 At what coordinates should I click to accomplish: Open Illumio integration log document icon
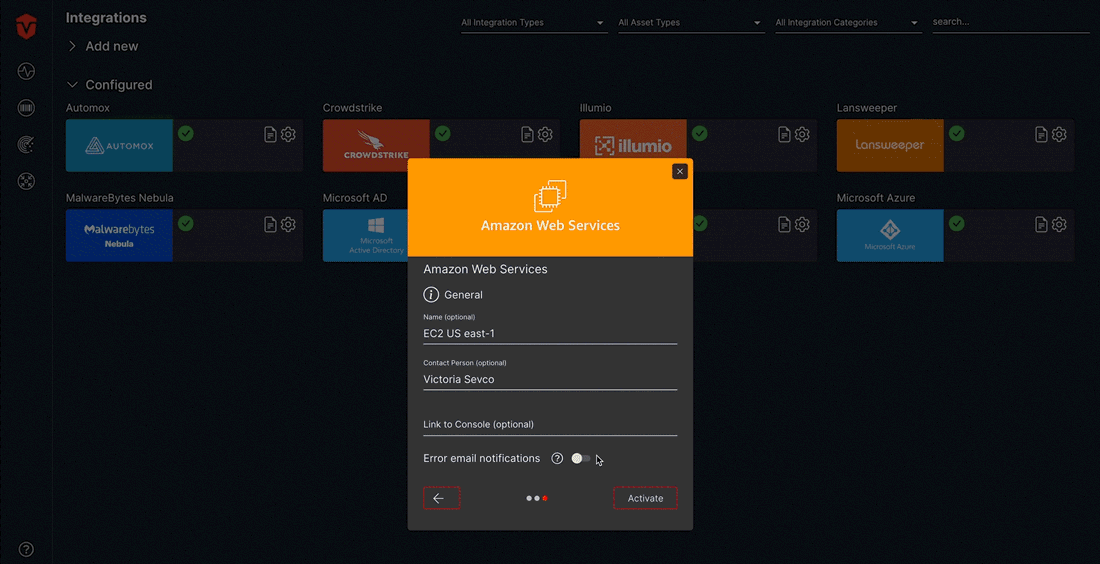[784, 135]
